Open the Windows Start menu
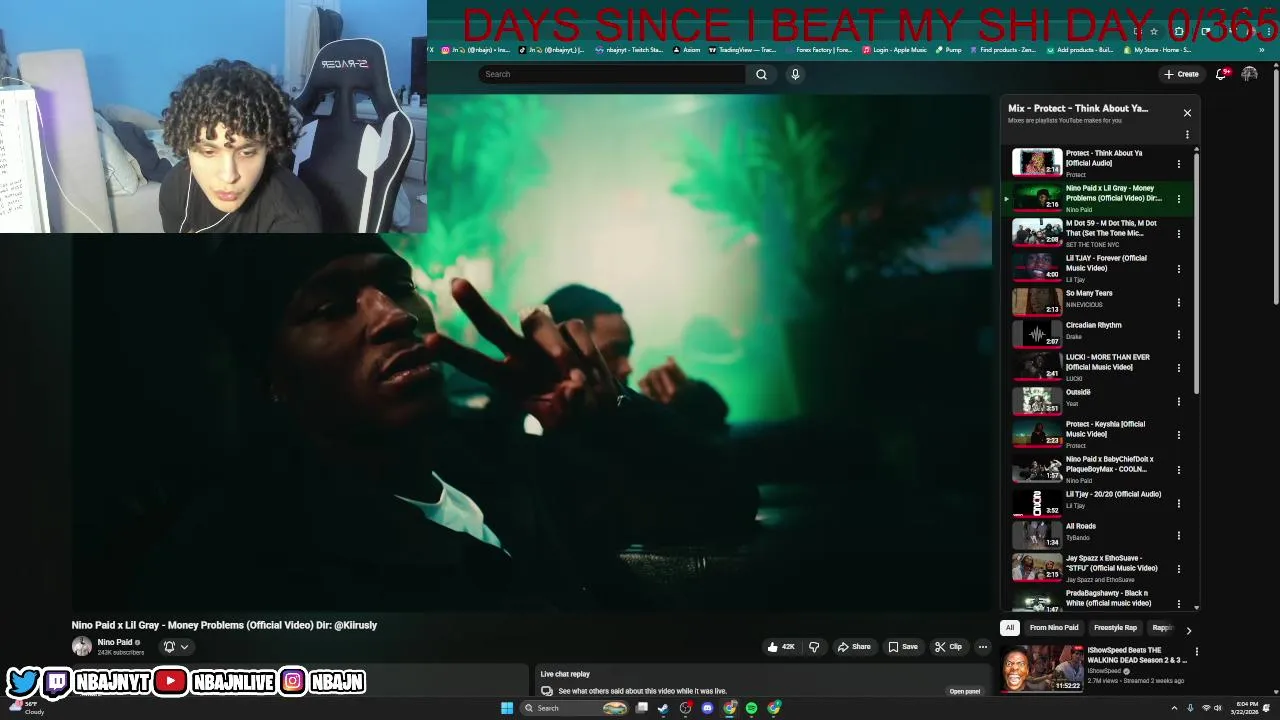Image resolution: width=1280 pixels, height=720 pixels. coord(507,708)
